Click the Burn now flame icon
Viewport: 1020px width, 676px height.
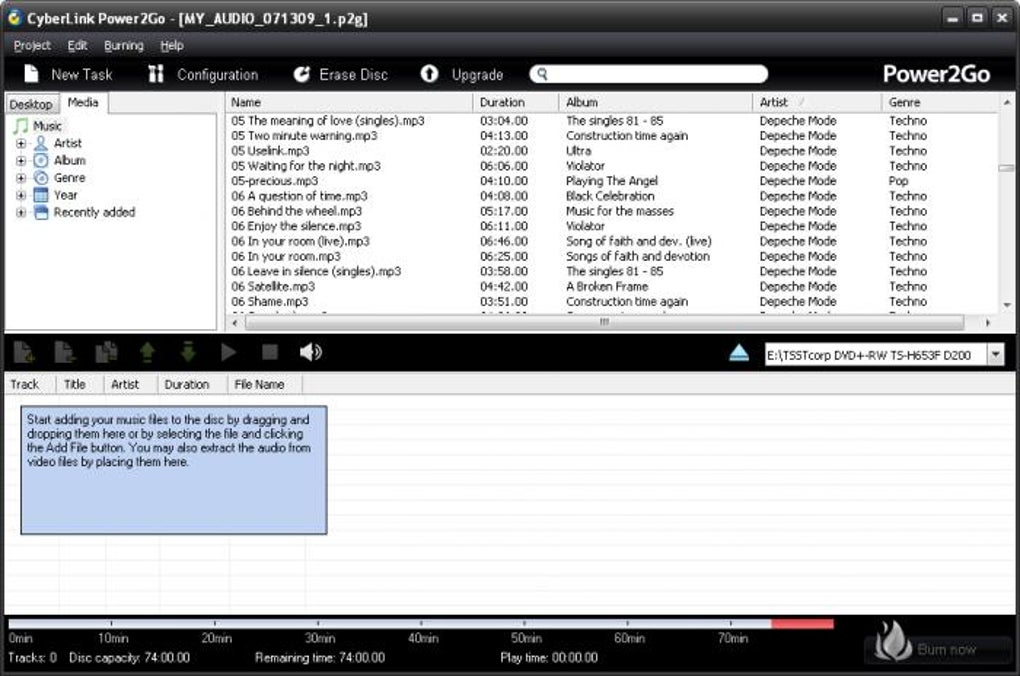pyautogui.click(x=892, y=642)
